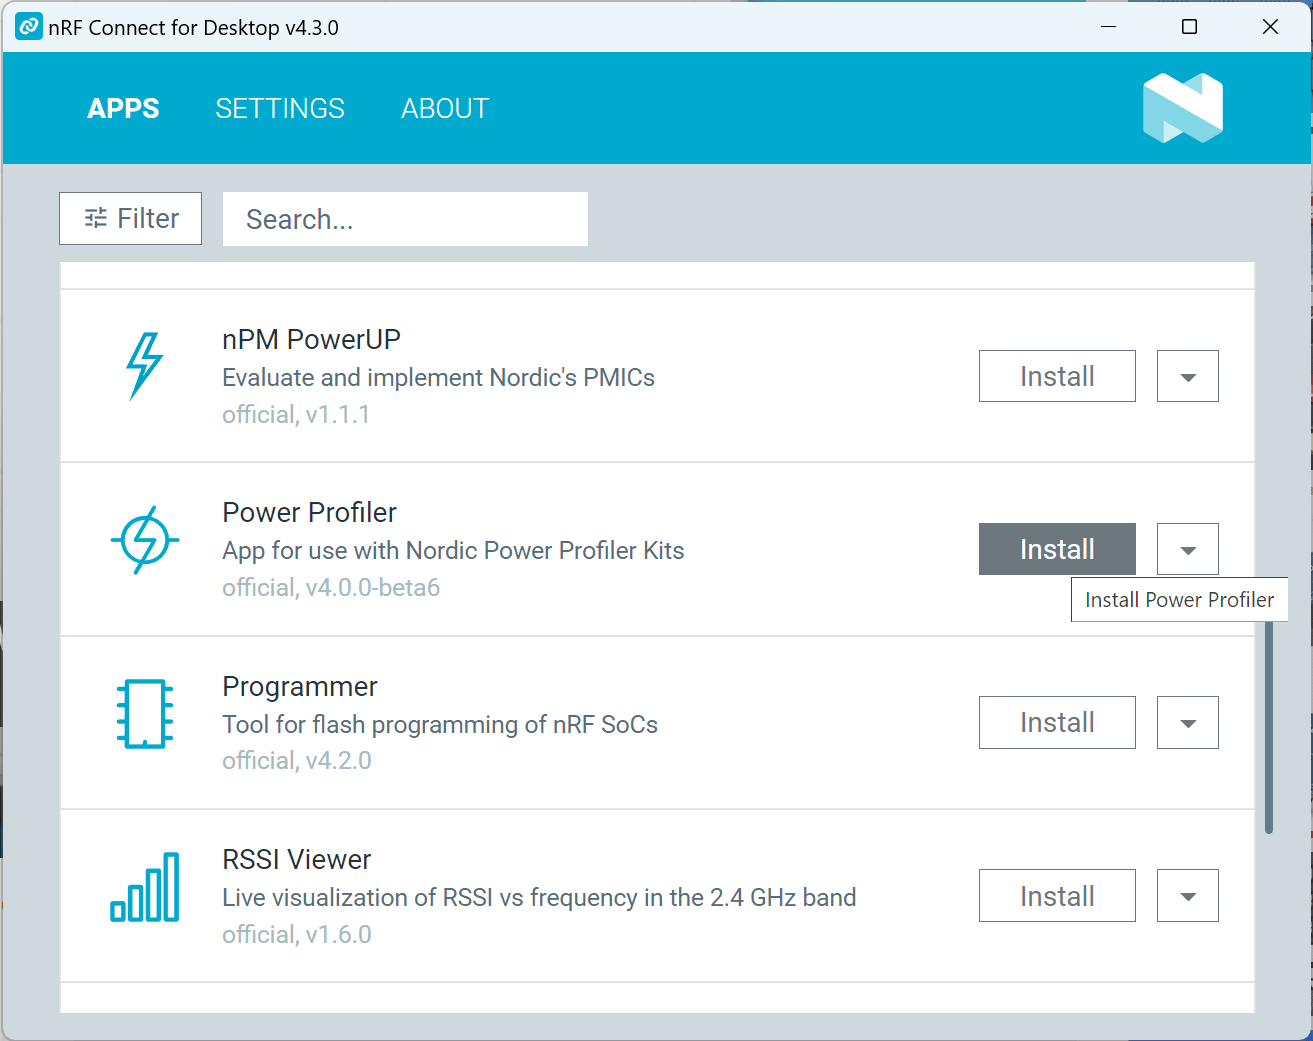Screen dimensions: 1313x1041
Task: Select the Programmer title text
Action: coord(300,687)
